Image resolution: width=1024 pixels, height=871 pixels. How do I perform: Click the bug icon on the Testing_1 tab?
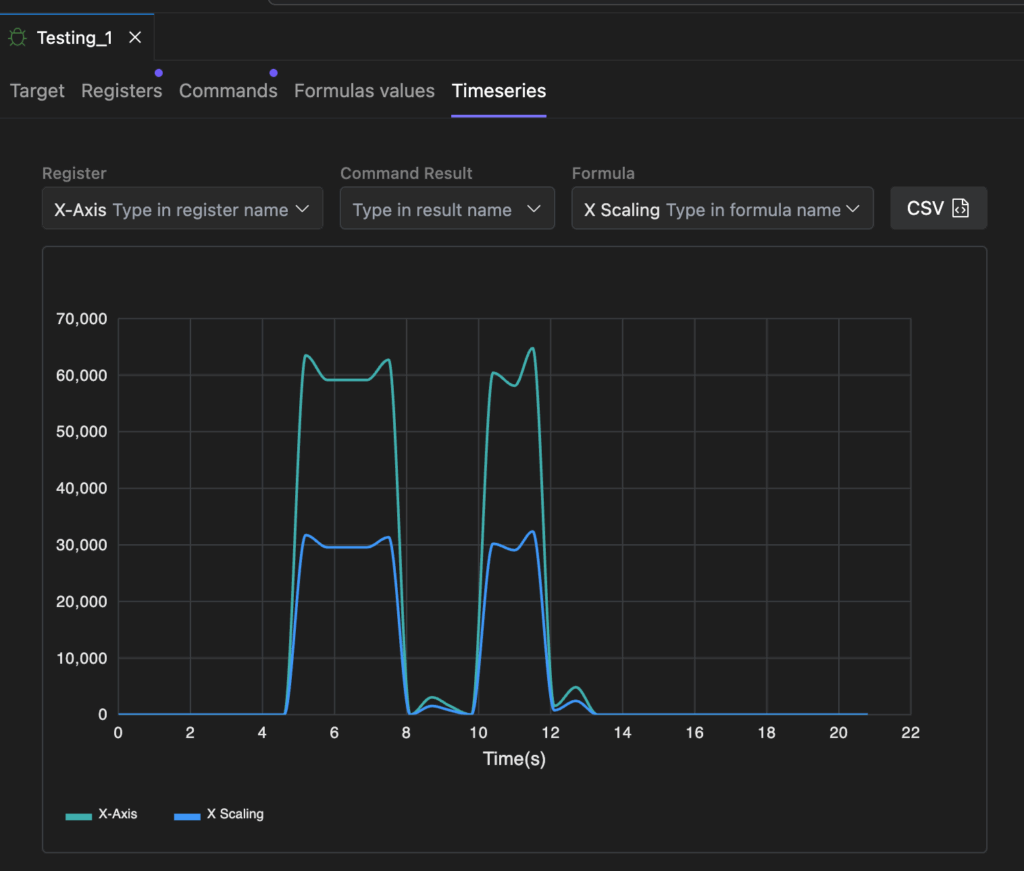click(17, 38)
